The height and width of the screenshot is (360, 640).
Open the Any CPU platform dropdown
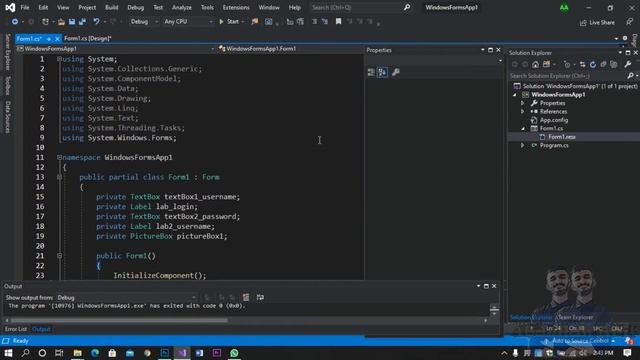point(188,22)
